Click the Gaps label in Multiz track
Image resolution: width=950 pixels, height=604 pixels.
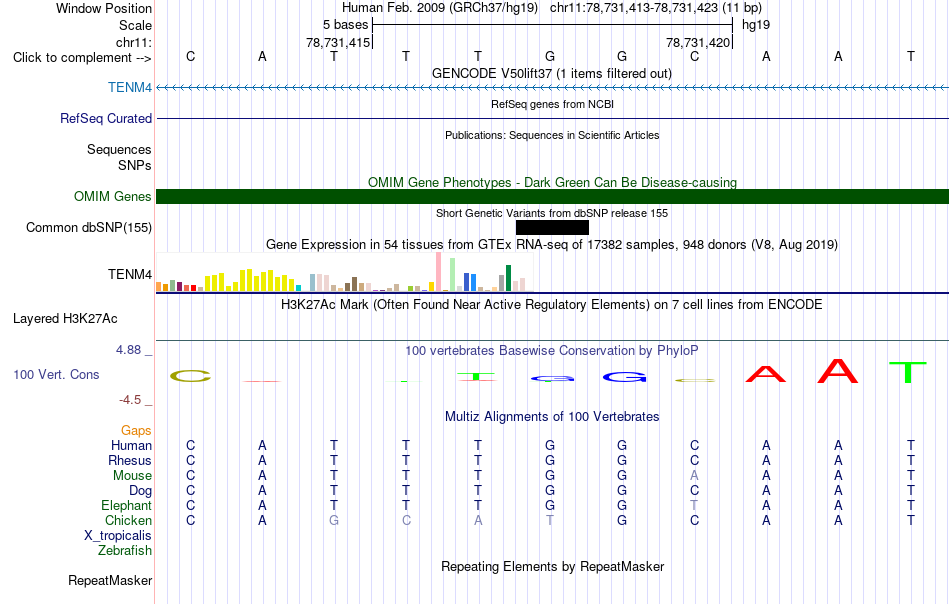point(136,431)
